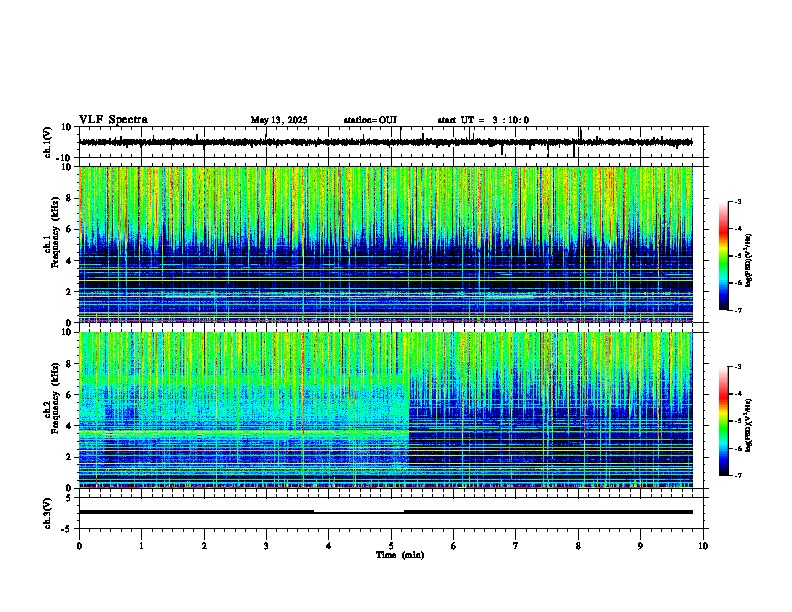Click the ch.1 colorbar "log(PSD)" label
This screenshot has height=612, width=792.
tap(748, 260)
